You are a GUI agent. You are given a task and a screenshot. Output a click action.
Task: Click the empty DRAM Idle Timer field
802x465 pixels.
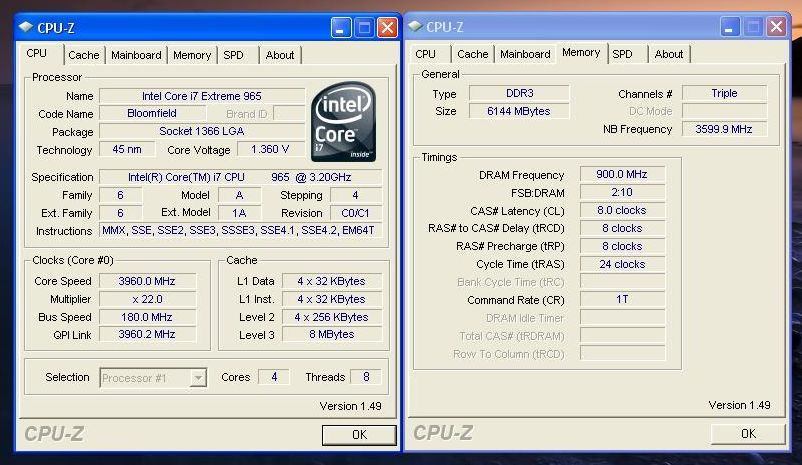(622, 317)
